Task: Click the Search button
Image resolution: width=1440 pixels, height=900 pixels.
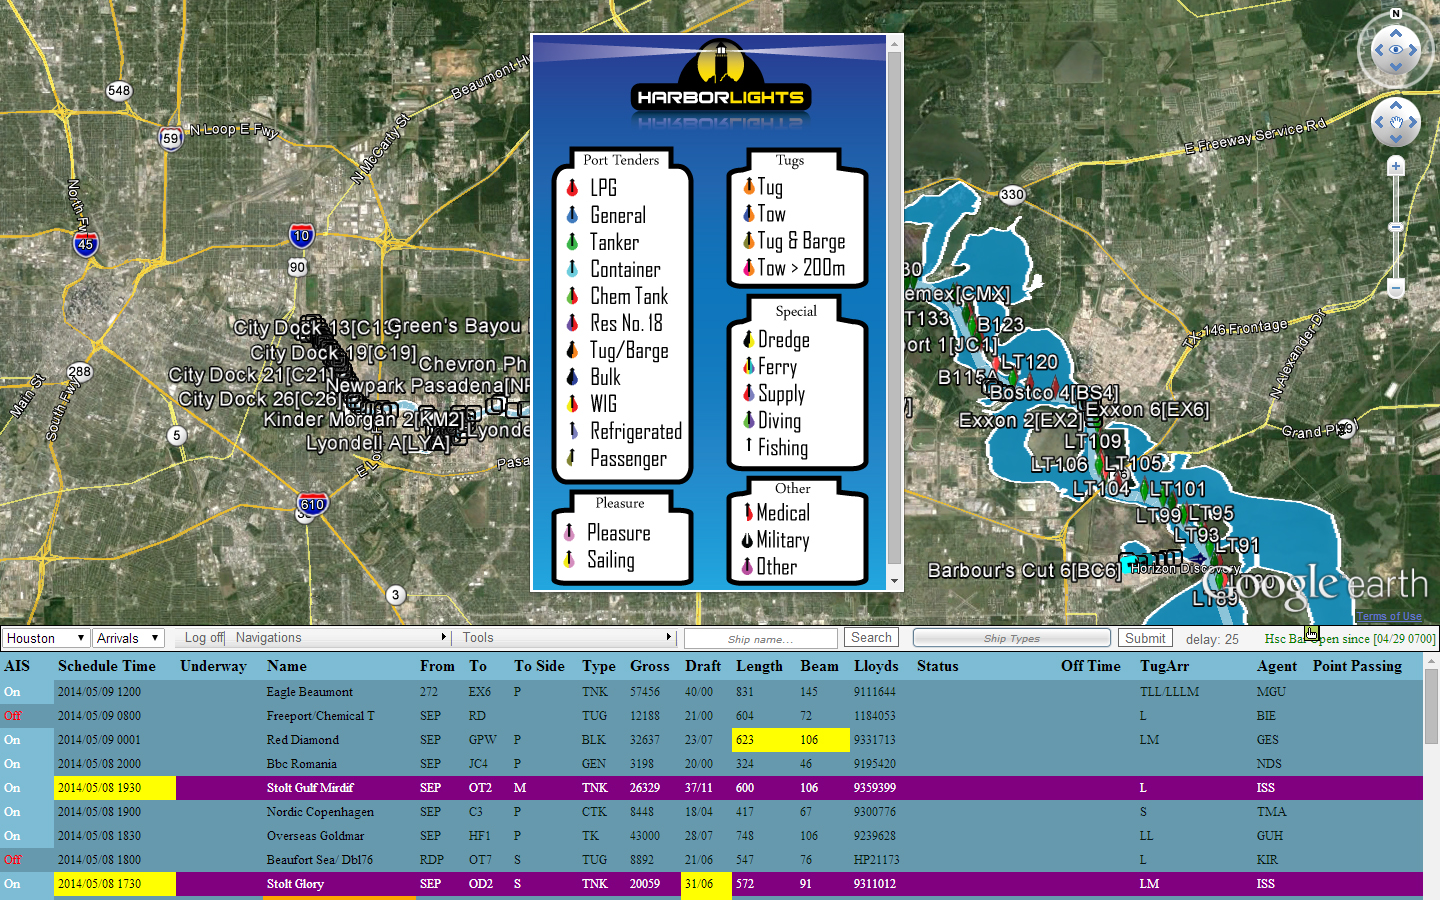Action: (x=871, y=638)
